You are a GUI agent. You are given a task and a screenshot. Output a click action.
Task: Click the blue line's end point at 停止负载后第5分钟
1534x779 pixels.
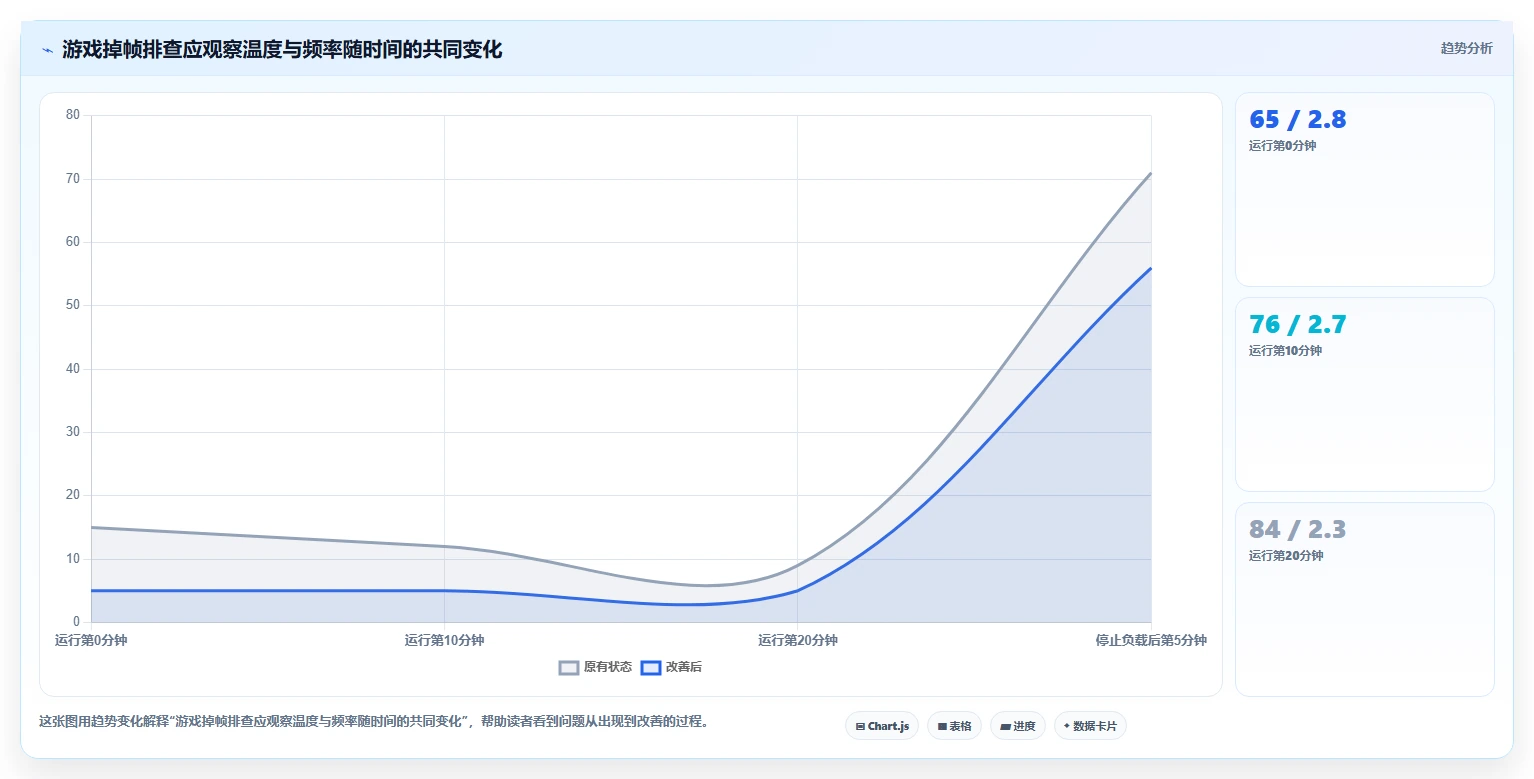(x=1151, y=268)
